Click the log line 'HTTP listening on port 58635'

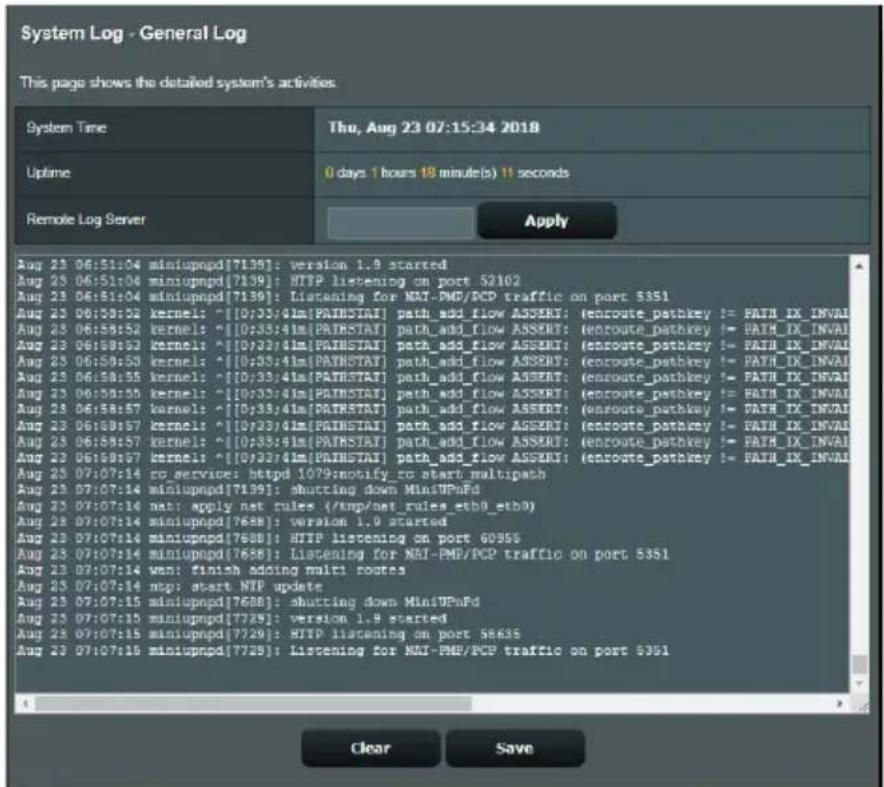point(268,634)
